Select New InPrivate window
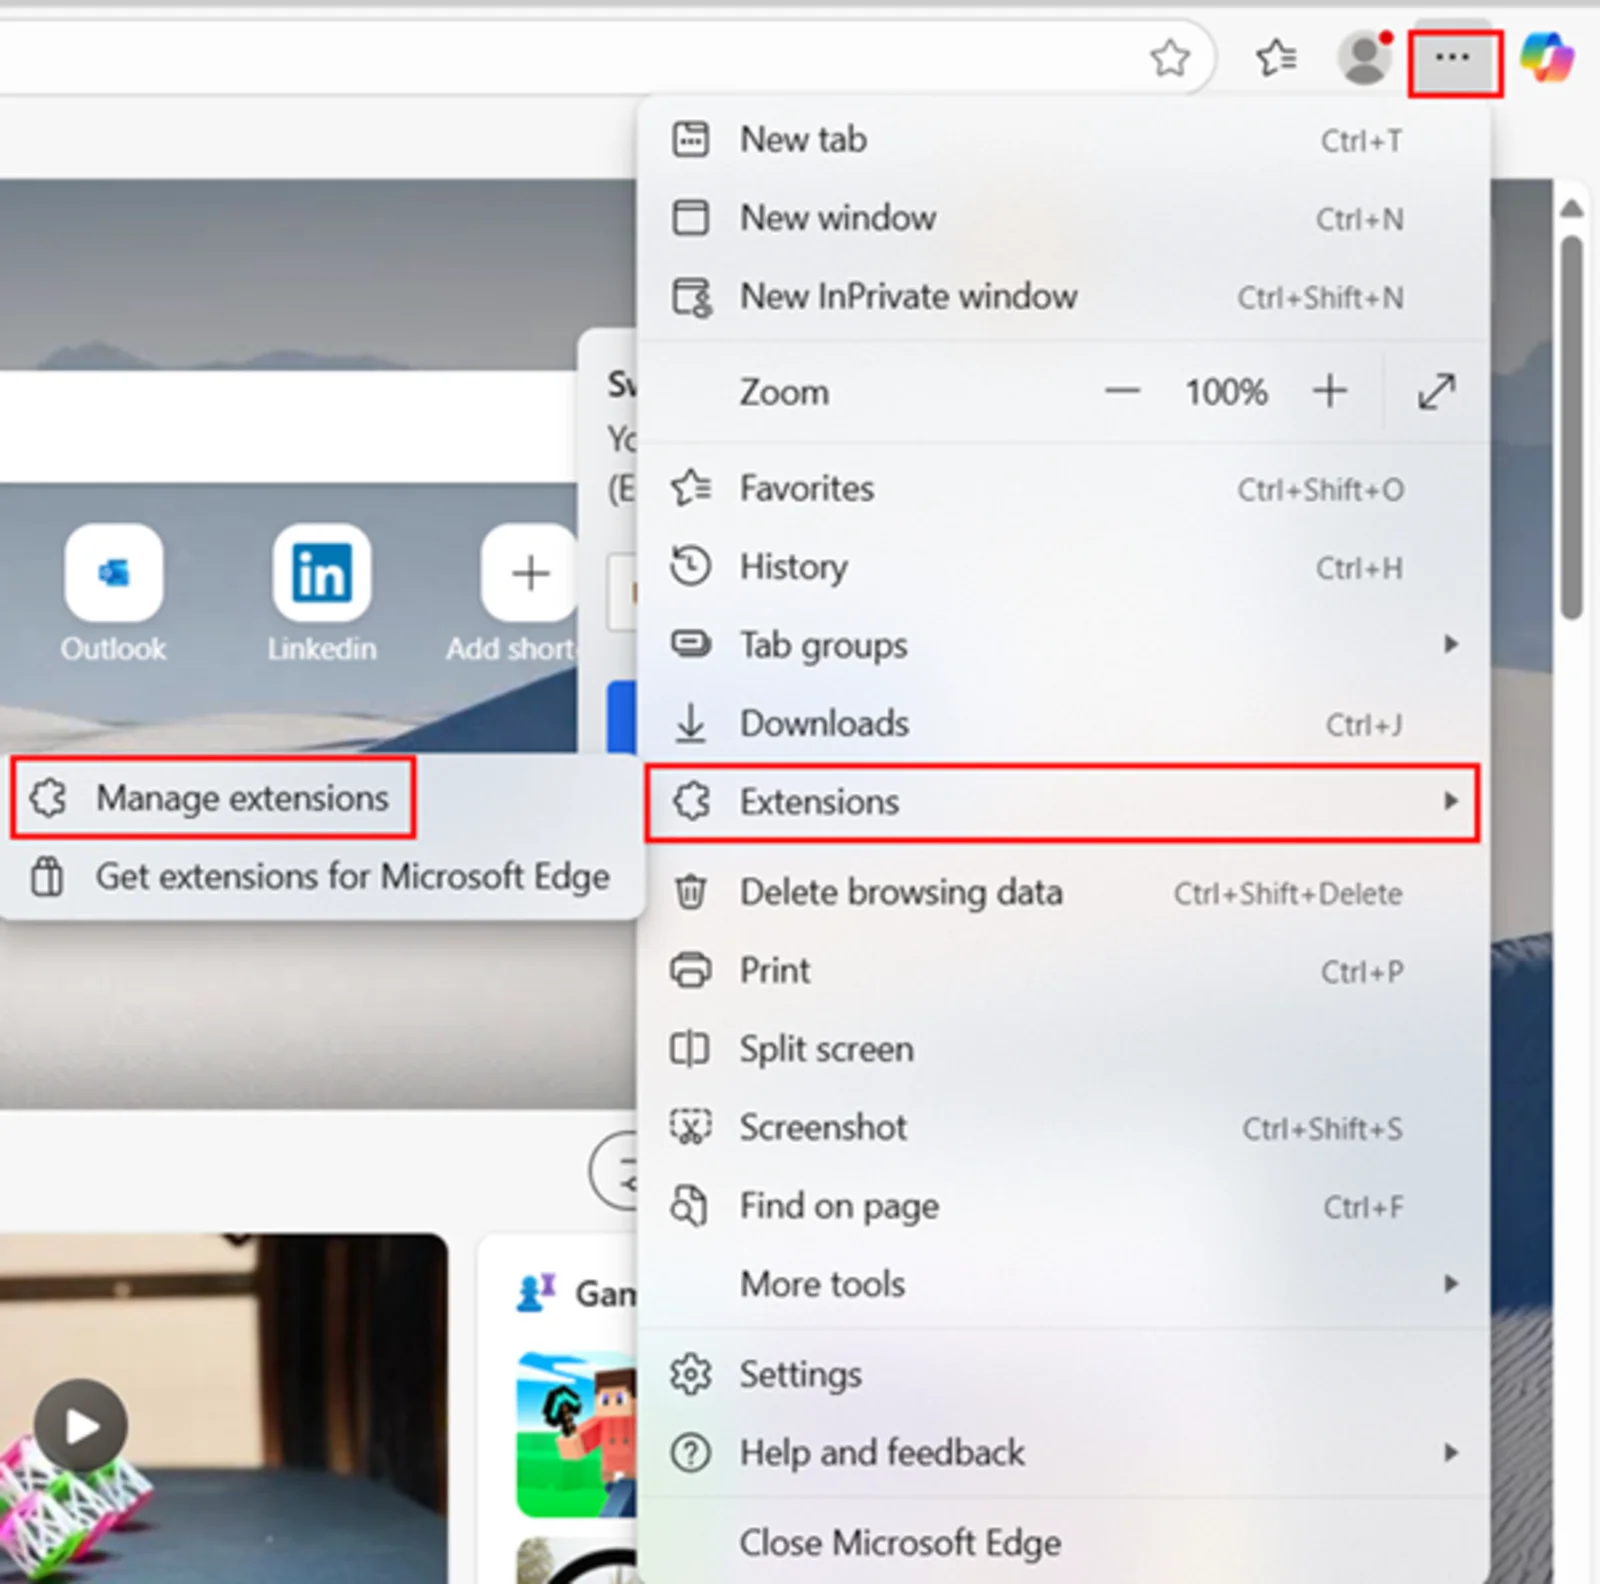This screenshot has width=1600, height=1584. coord(908,297)
